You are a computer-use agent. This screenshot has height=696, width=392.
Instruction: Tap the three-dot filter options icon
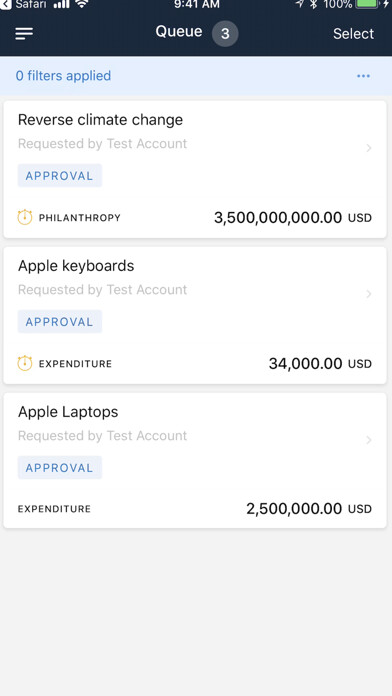click(363, 76)
